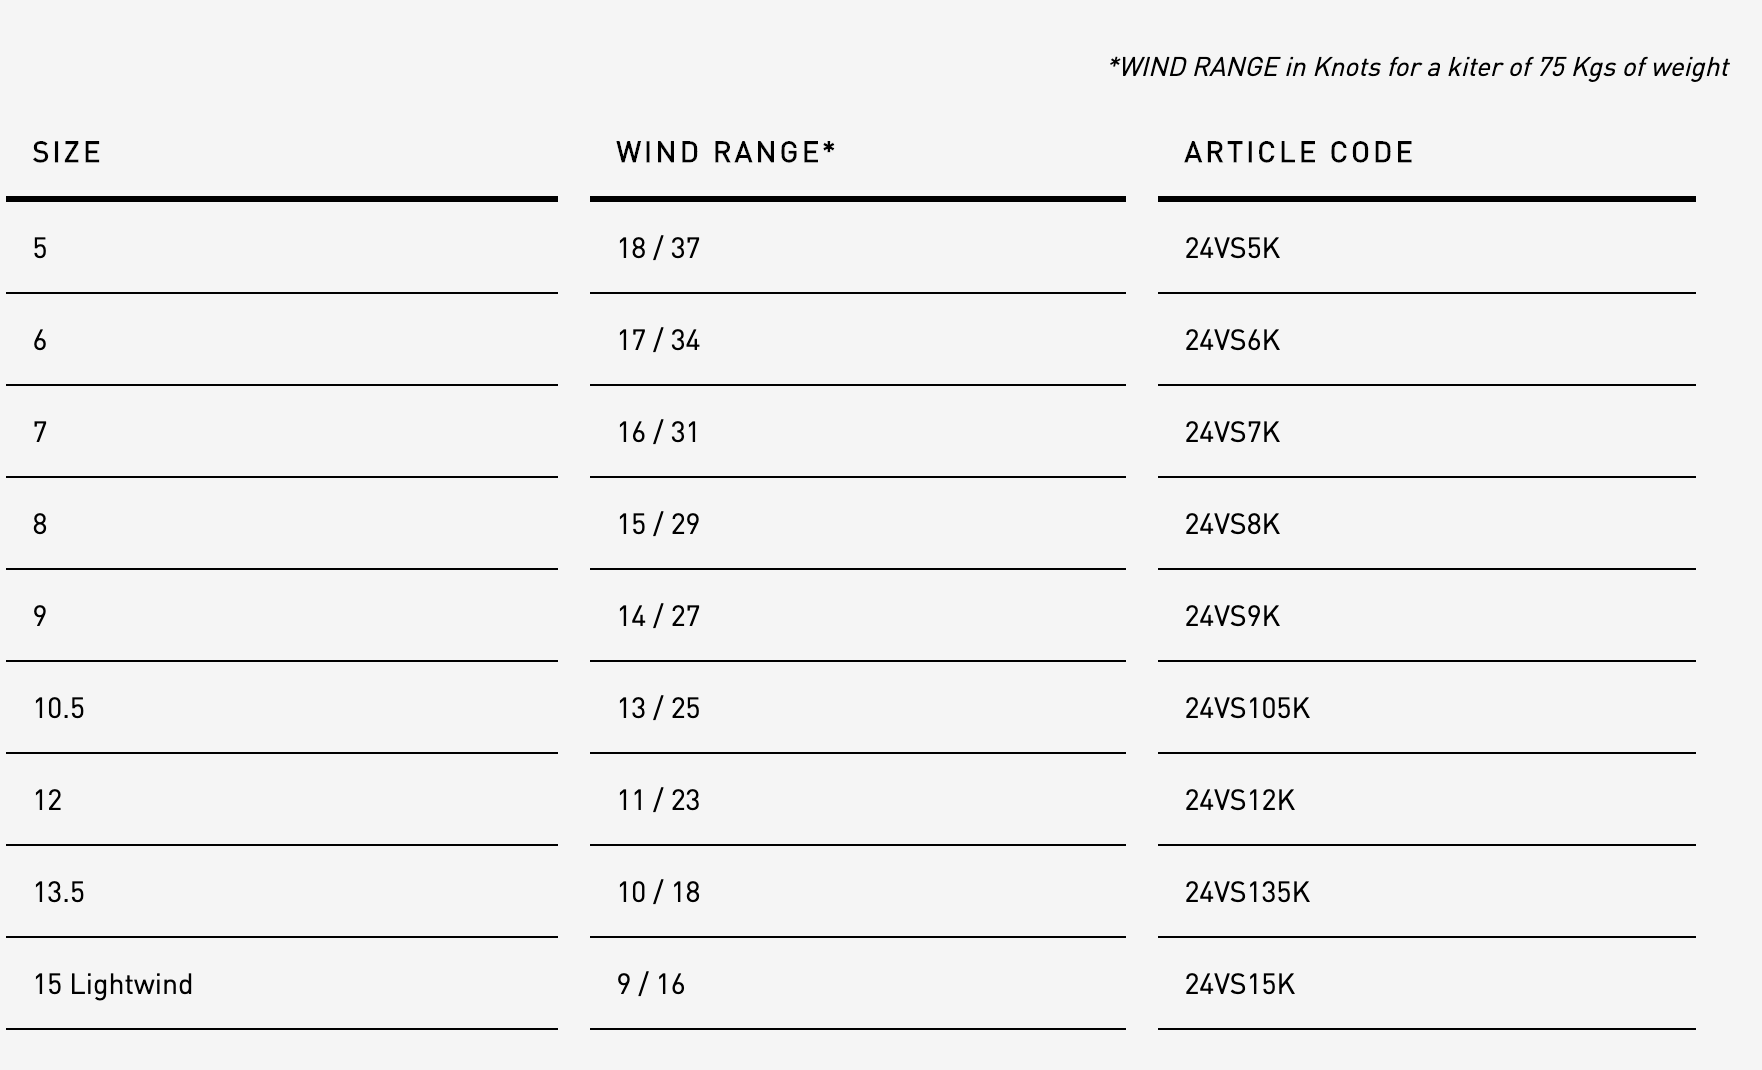Viewport: 1762px width, 1070px height.
Task: Select article code 24VS9K
Action: point(1232,616)
